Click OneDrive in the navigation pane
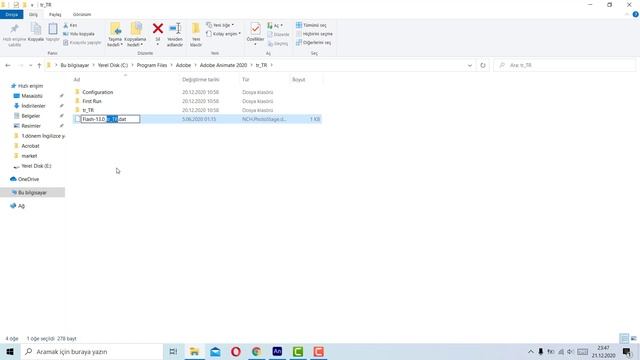Image resolution: width=640 pixels, height=360 pixels. click(28, 179)
